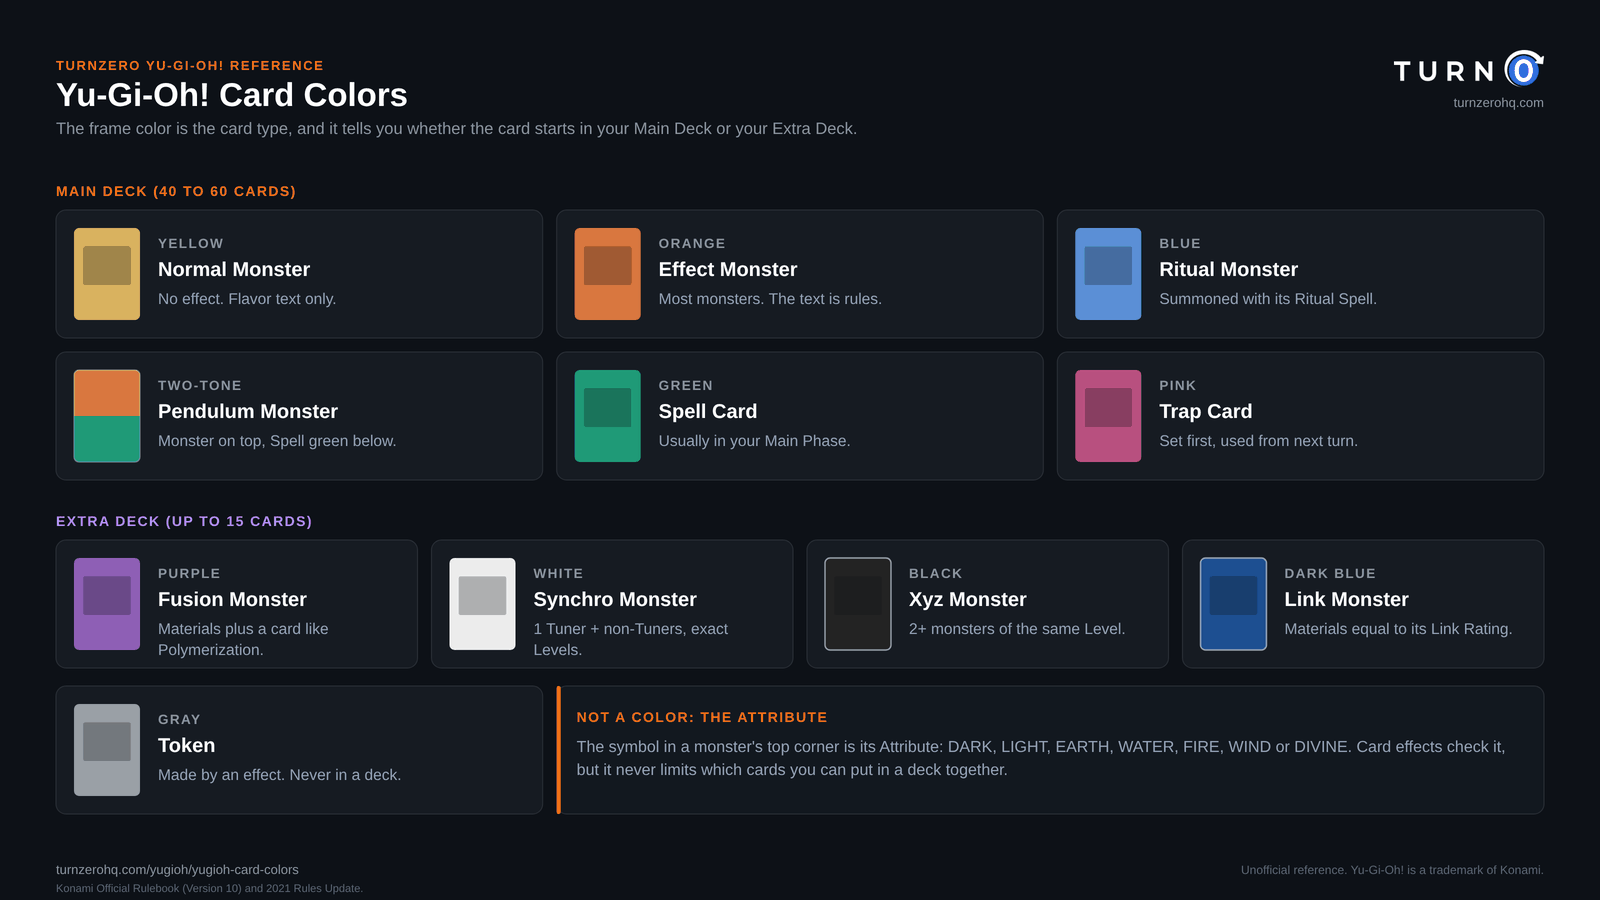Open the turnzerohq.com/yugioh/yugioh-card-colors footer link
This screenshot has height=900, width=1600.
coord(177,870)
